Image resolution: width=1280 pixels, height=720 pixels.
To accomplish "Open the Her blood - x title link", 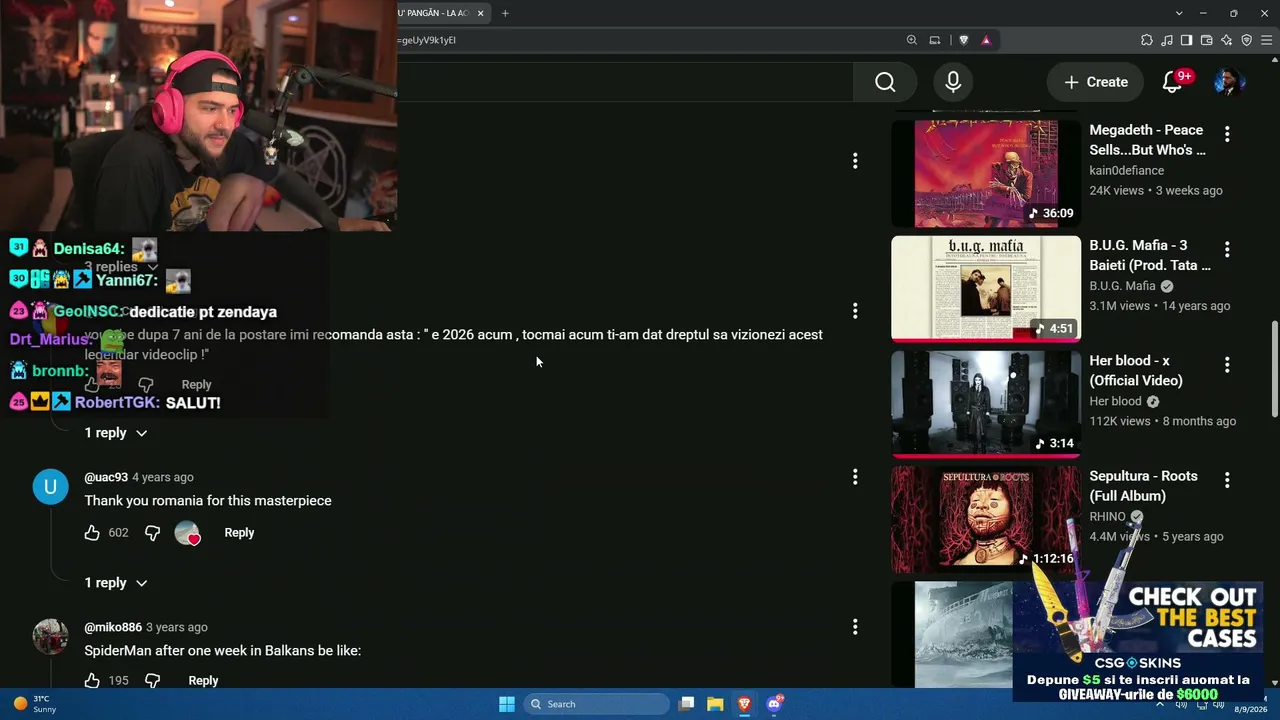I will [x=1136, y=370].
